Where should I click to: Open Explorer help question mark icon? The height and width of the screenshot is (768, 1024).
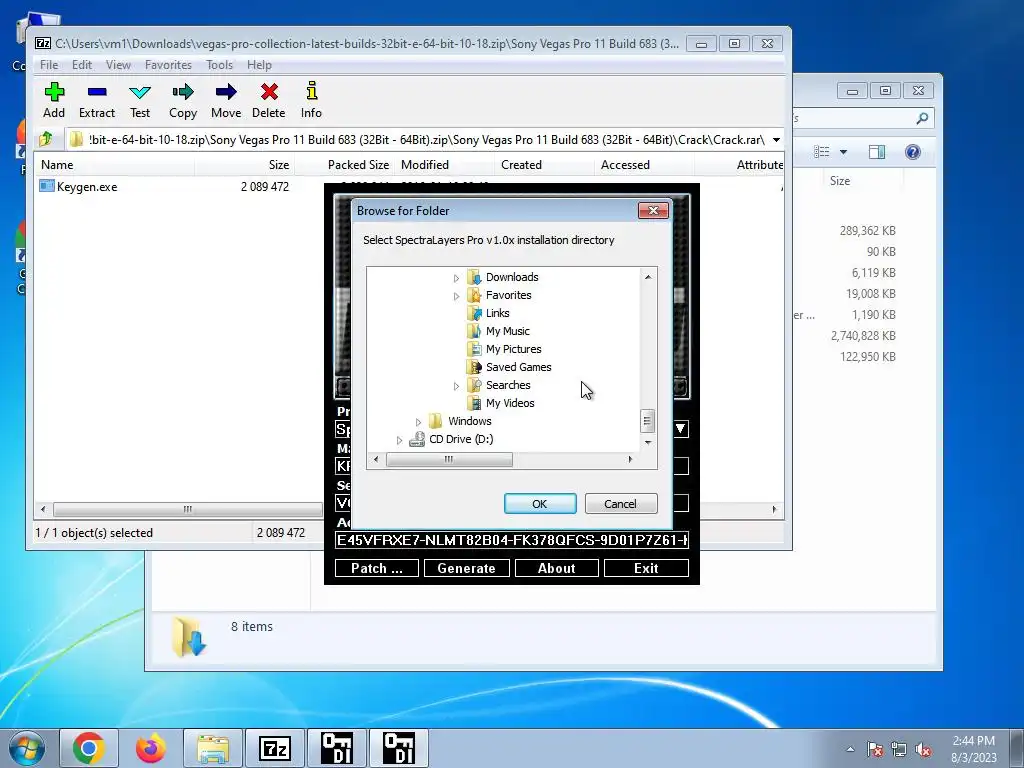[912, 152]
